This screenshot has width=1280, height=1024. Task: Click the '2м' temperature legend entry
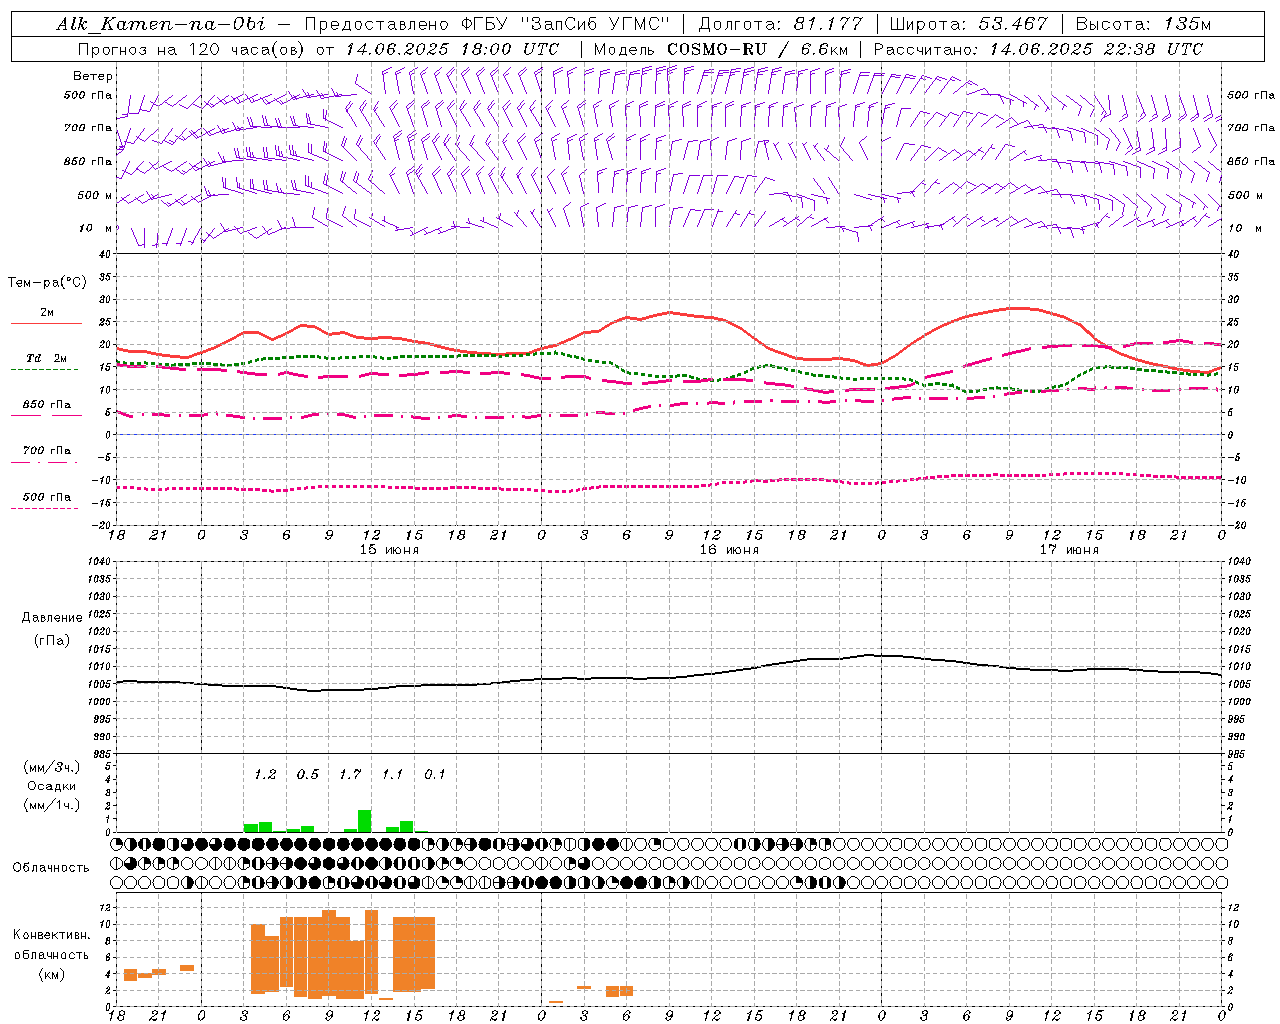pyautogui.click(x=47, y=313)
